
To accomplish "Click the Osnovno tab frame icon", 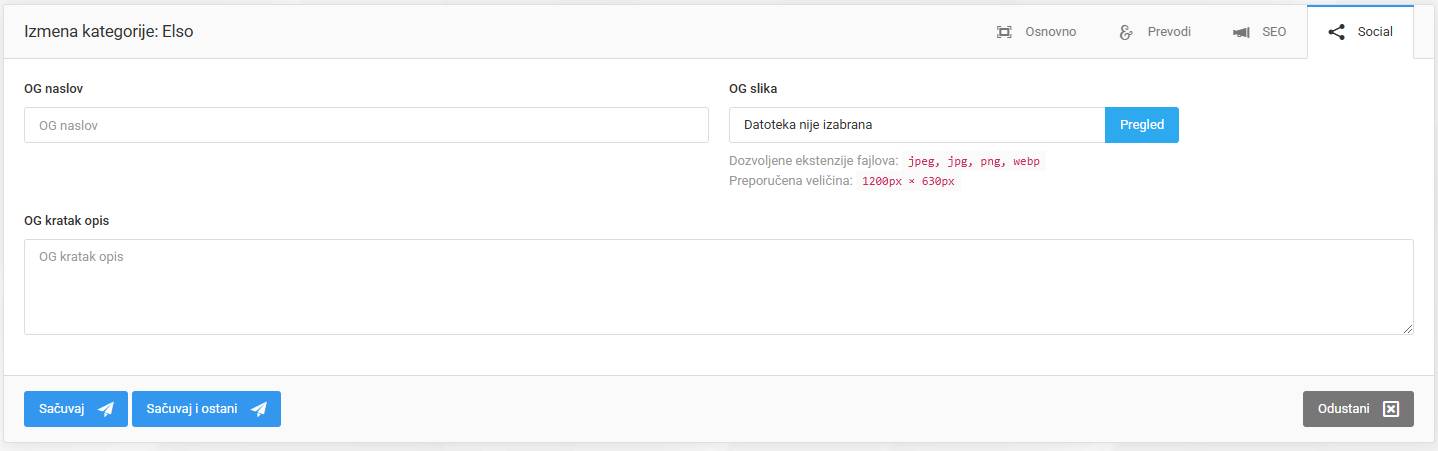I will 1004,32.
